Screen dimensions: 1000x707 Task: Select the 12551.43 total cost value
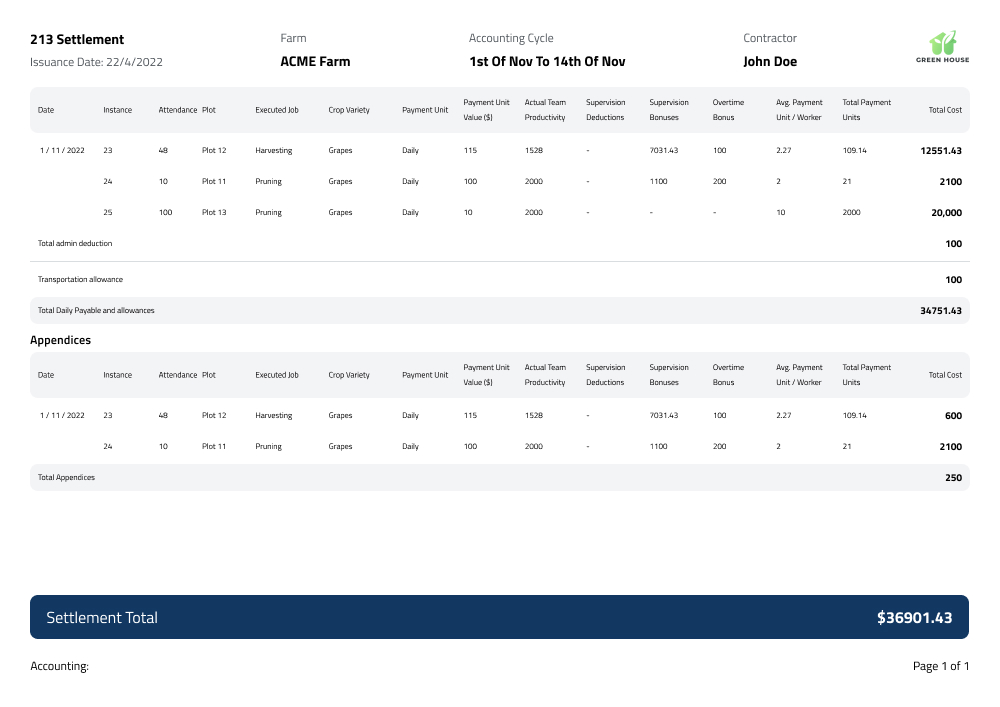click(941, 151)
